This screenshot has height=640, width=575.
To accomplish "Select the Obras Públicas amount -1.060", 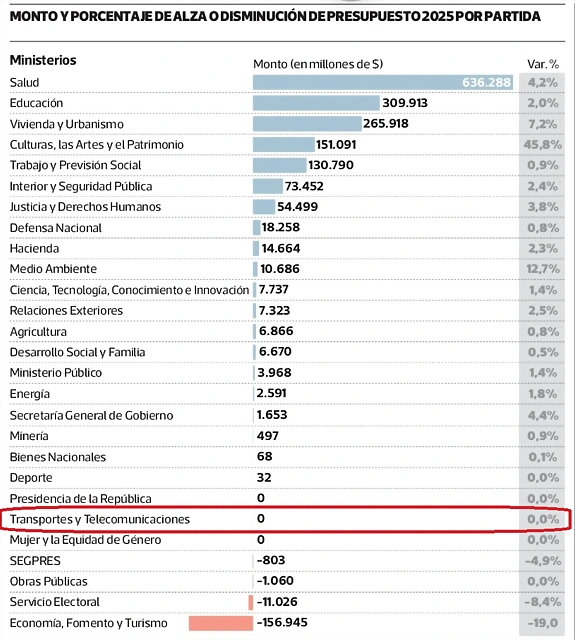I will click(275, 581).
